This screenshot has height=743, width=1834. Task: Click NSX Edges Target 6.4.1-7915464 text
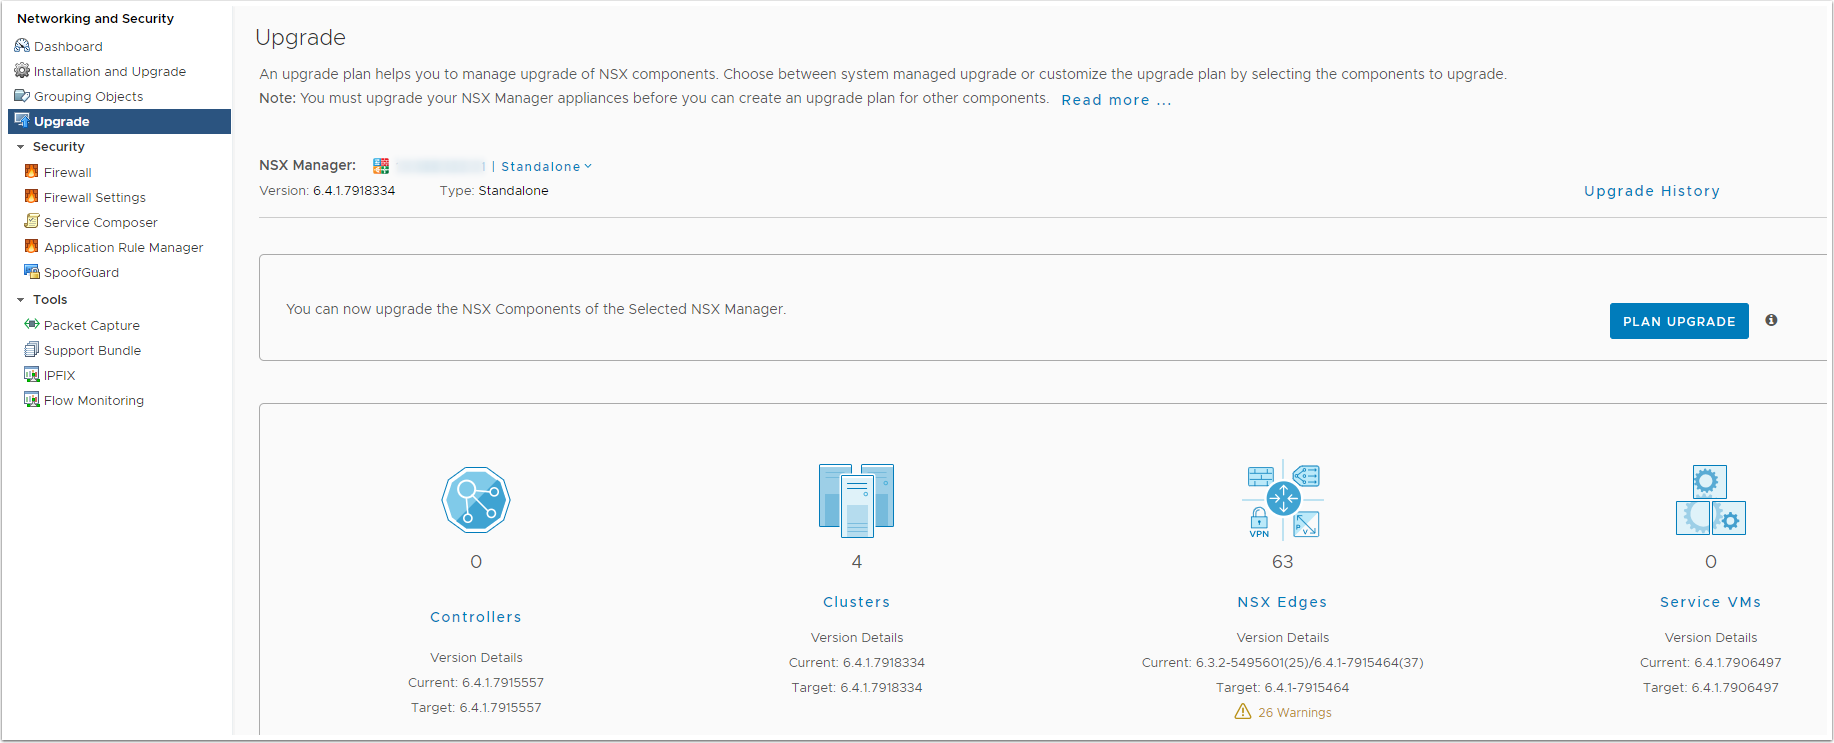(x=1282, y=688)
